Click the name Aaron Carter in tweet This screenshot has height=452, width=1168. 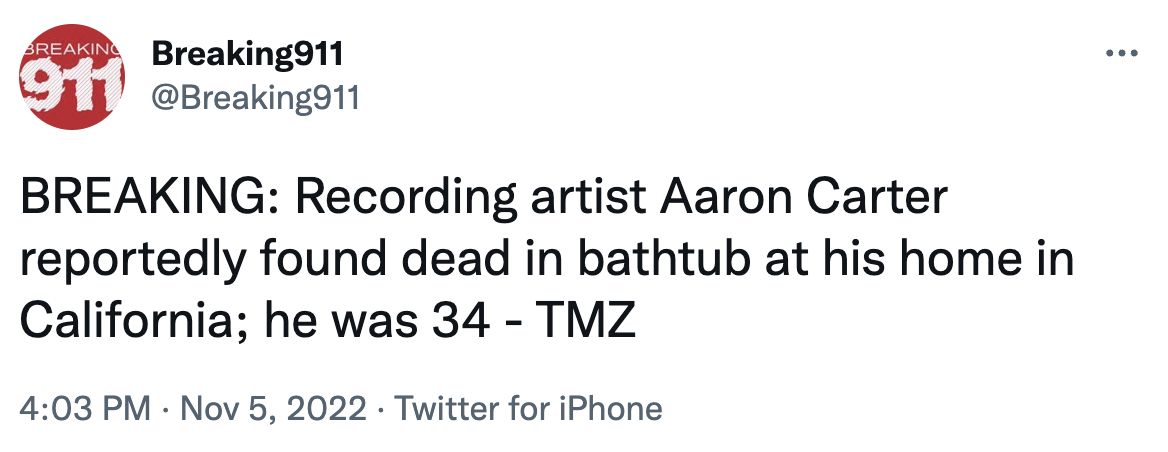[804, 197]
